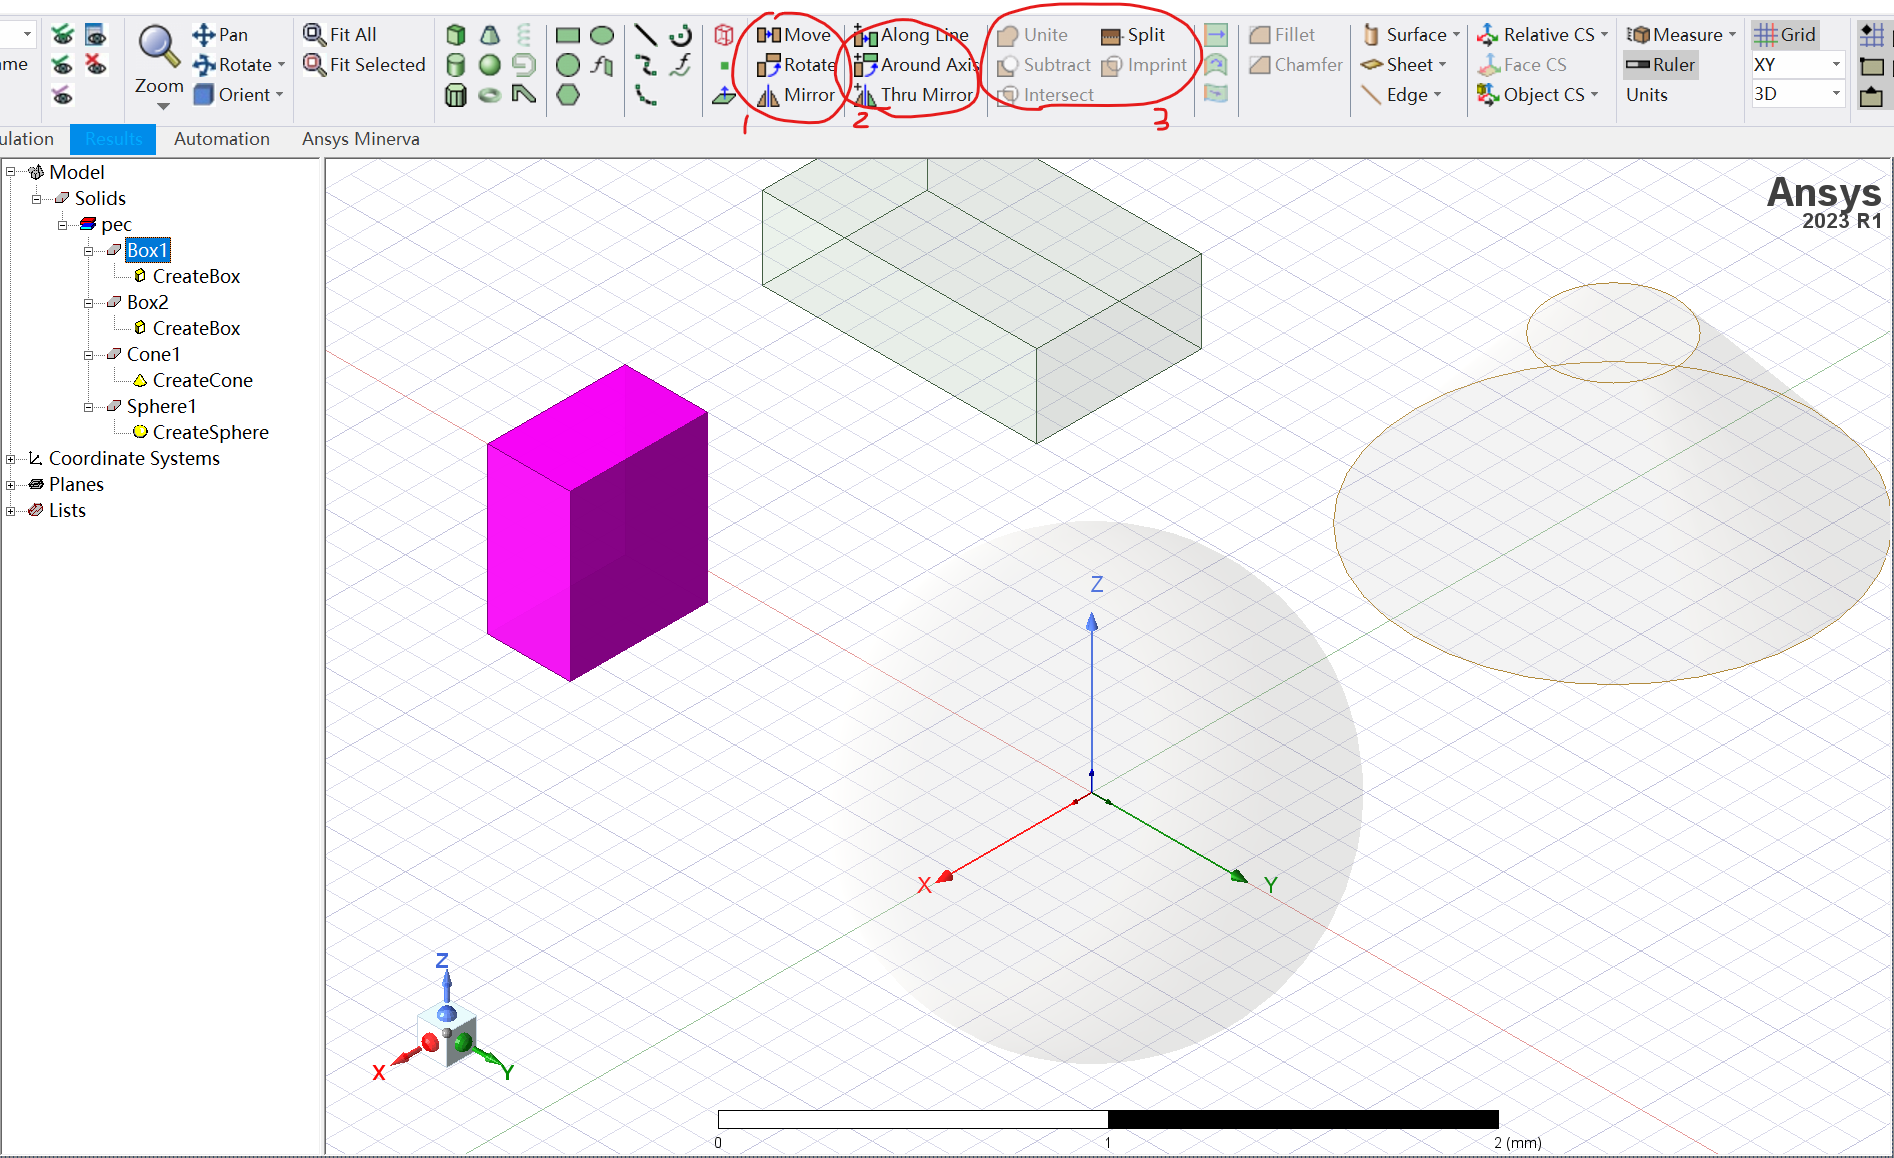The image size is (1894, 1158).
Task: Open the 3D movement mode combo box
Action: [1798, 95]
